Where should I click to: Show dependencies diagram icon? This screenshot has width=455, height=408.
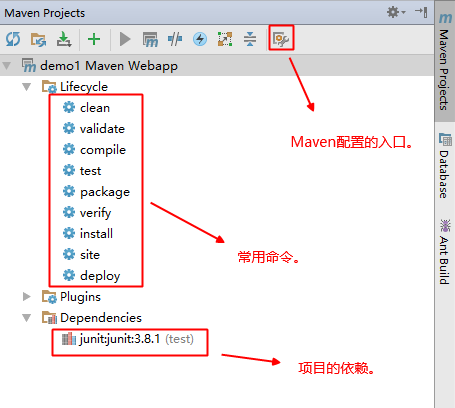(225, 39)
